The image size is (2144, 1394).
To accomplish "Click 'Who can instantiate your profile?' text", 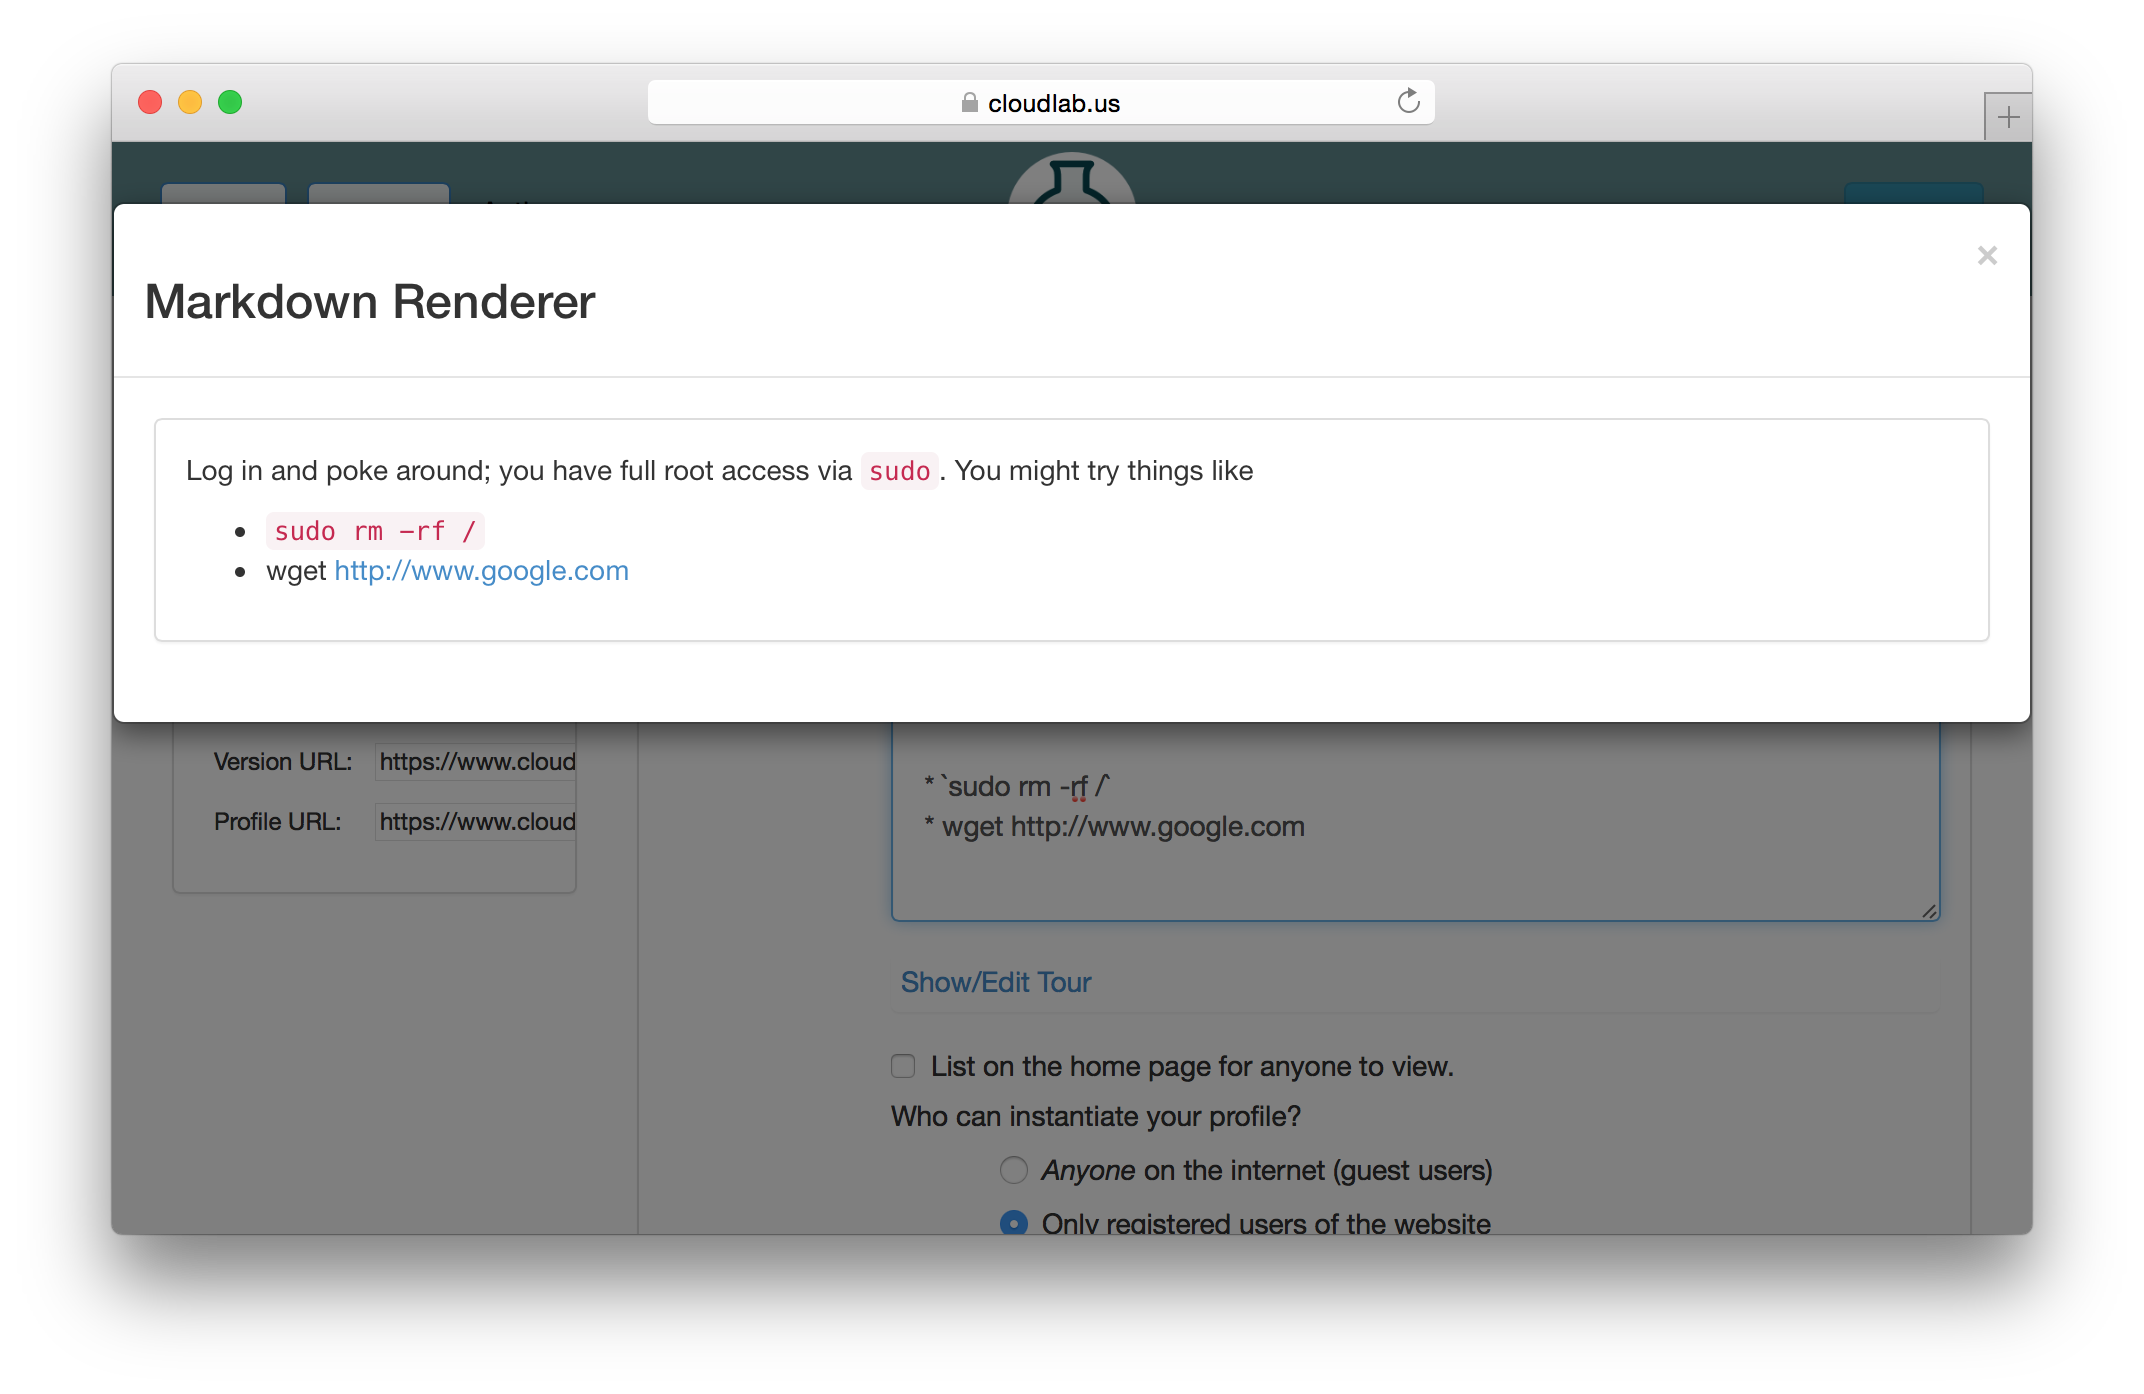I will point(1095,1116).
